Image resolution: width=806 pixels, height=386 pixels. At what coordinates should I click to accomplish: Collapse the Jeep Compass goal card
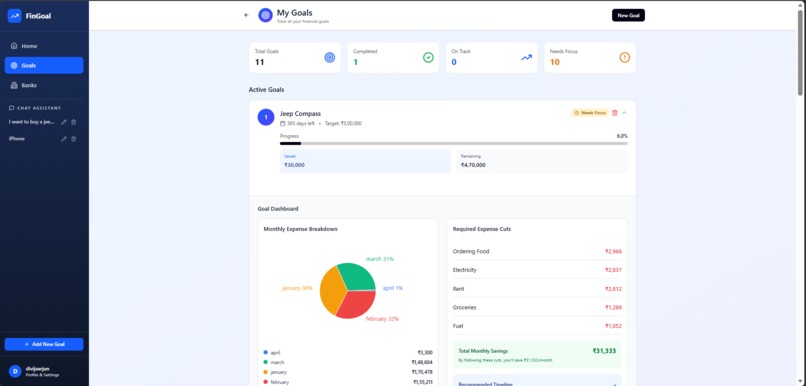coord(625,113)
